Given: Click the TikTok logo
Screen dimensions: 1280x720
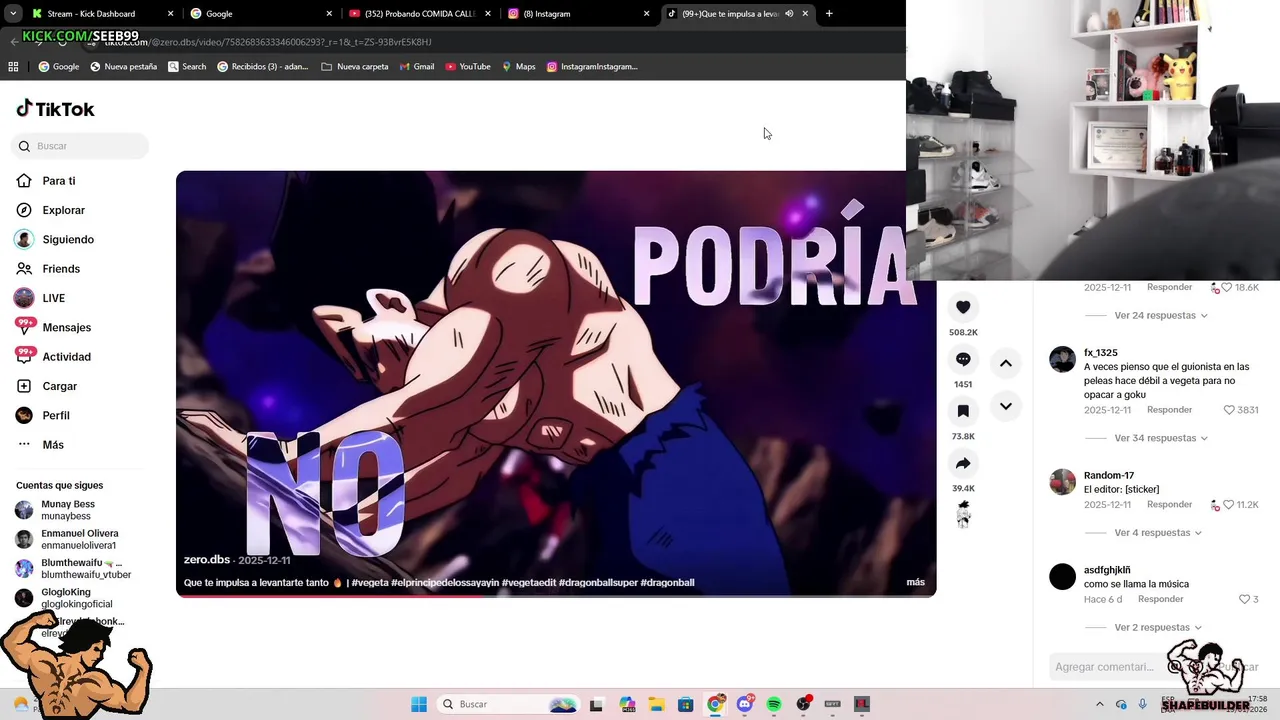Looking at the screenshot, I should [56, 109].
